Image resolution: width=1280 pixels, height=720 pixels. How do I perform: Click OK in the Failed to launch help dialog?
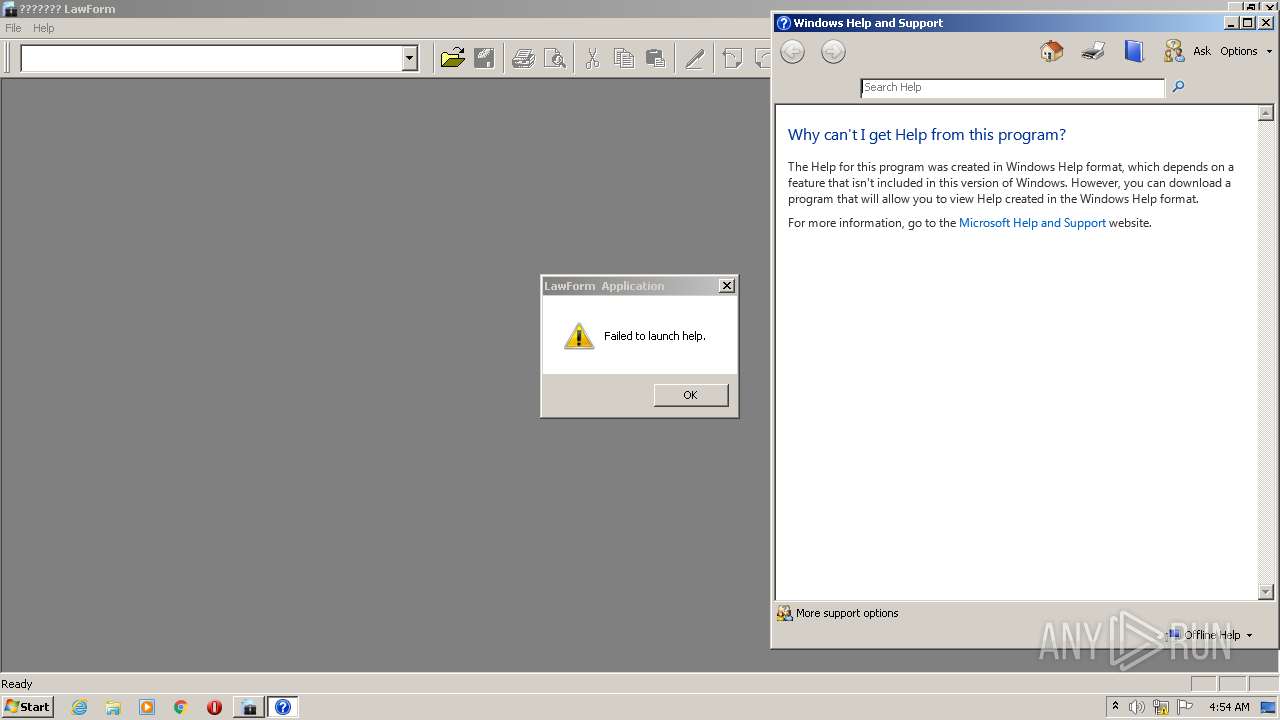click(x=691, y=395)
